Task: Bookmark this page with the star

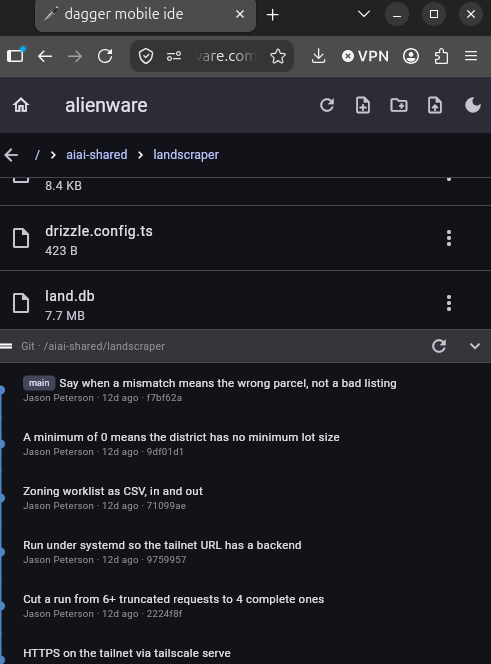Action: pyautogui.click(x=278, y=56)
